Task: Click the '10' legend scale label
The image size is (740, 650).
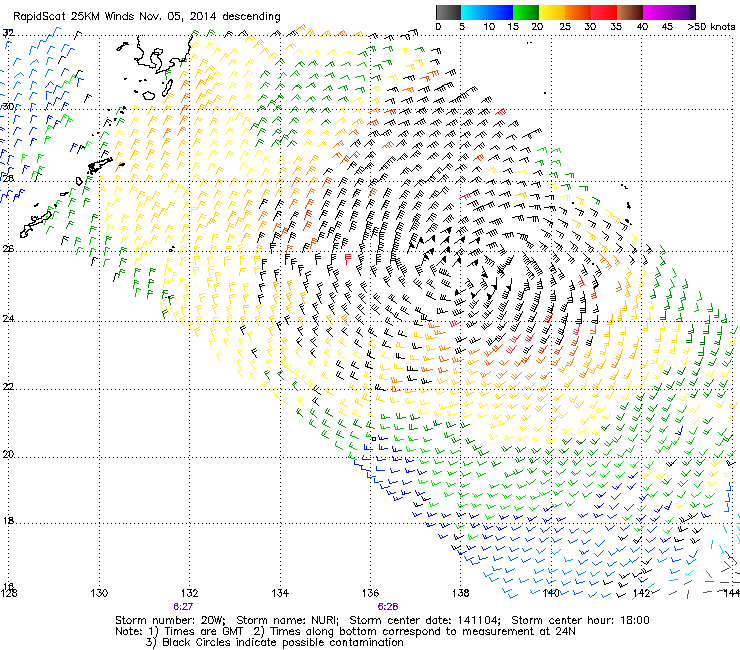Action: [x=489, y=27]
